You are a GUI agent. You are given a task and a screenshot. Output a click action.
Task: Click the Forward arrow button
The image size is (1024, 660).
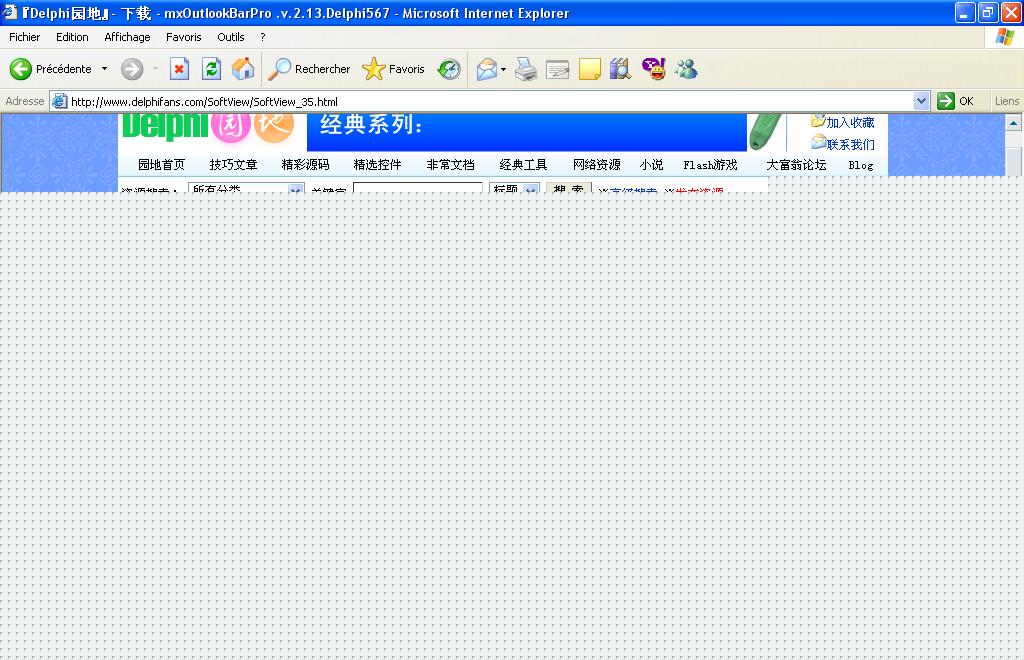132,69
